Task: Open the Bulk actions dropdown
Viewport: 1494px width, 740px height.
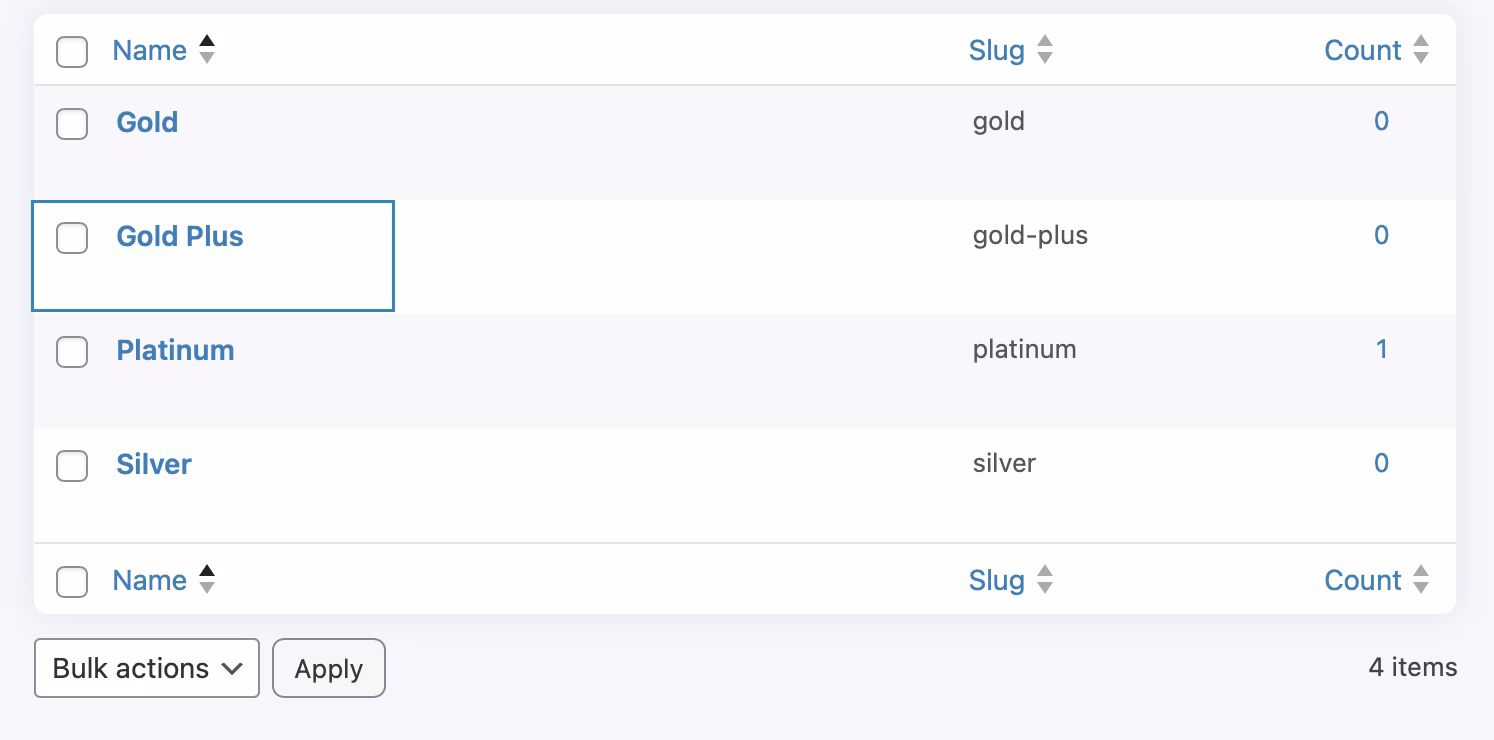Action: 147,668
